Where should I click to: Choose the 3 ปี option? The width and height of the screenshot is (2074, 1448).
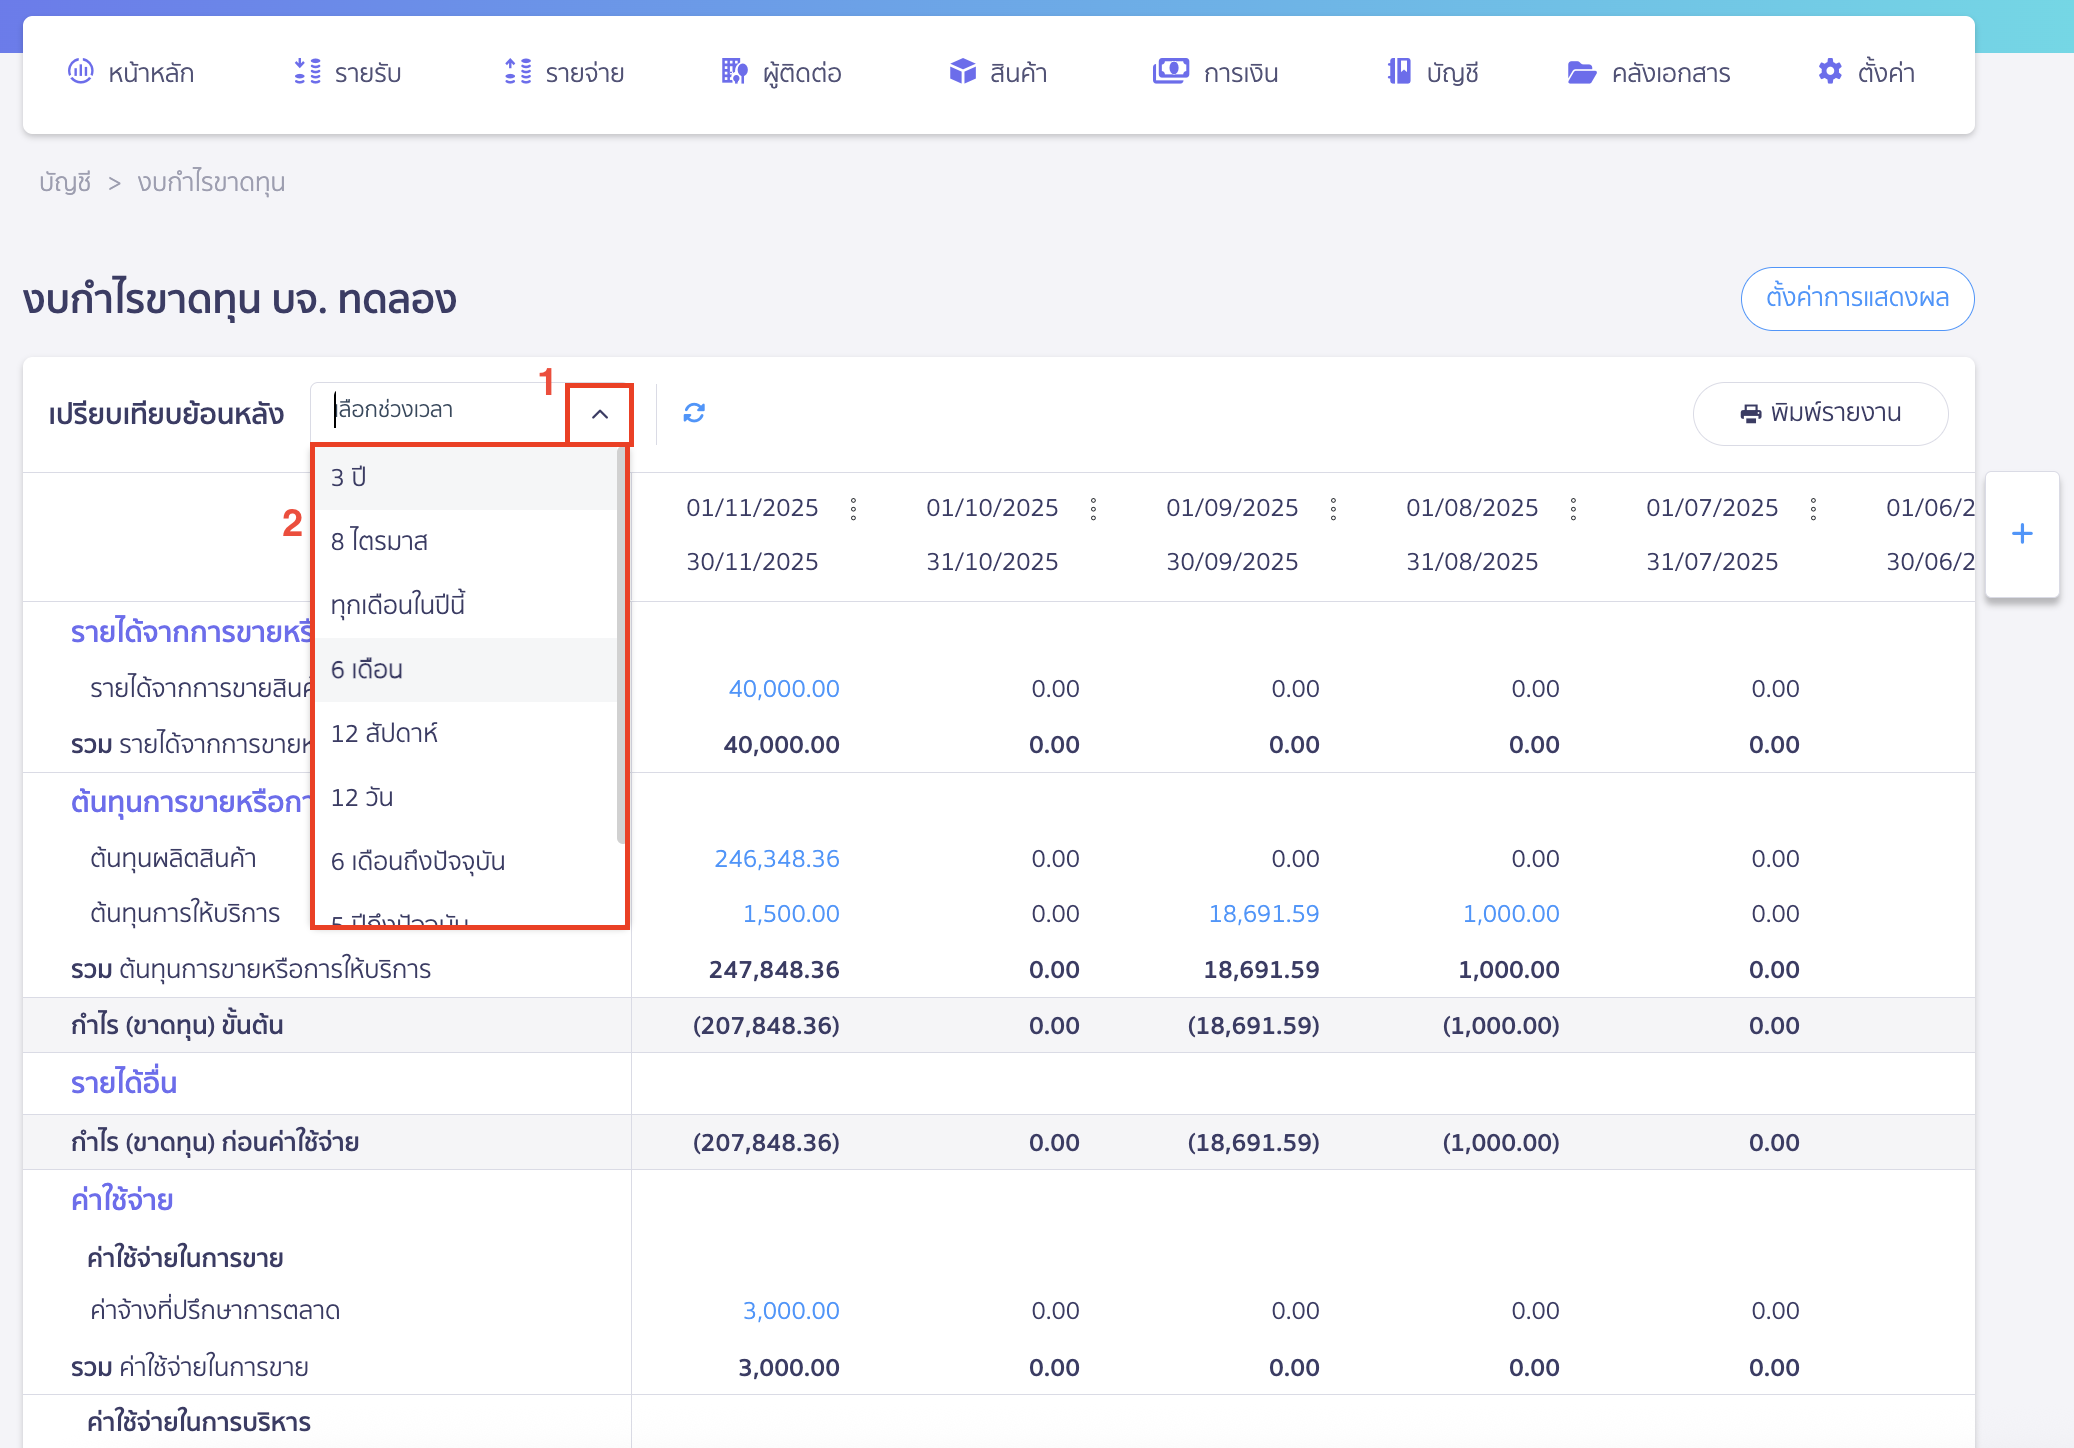click(x=465, y=478)
